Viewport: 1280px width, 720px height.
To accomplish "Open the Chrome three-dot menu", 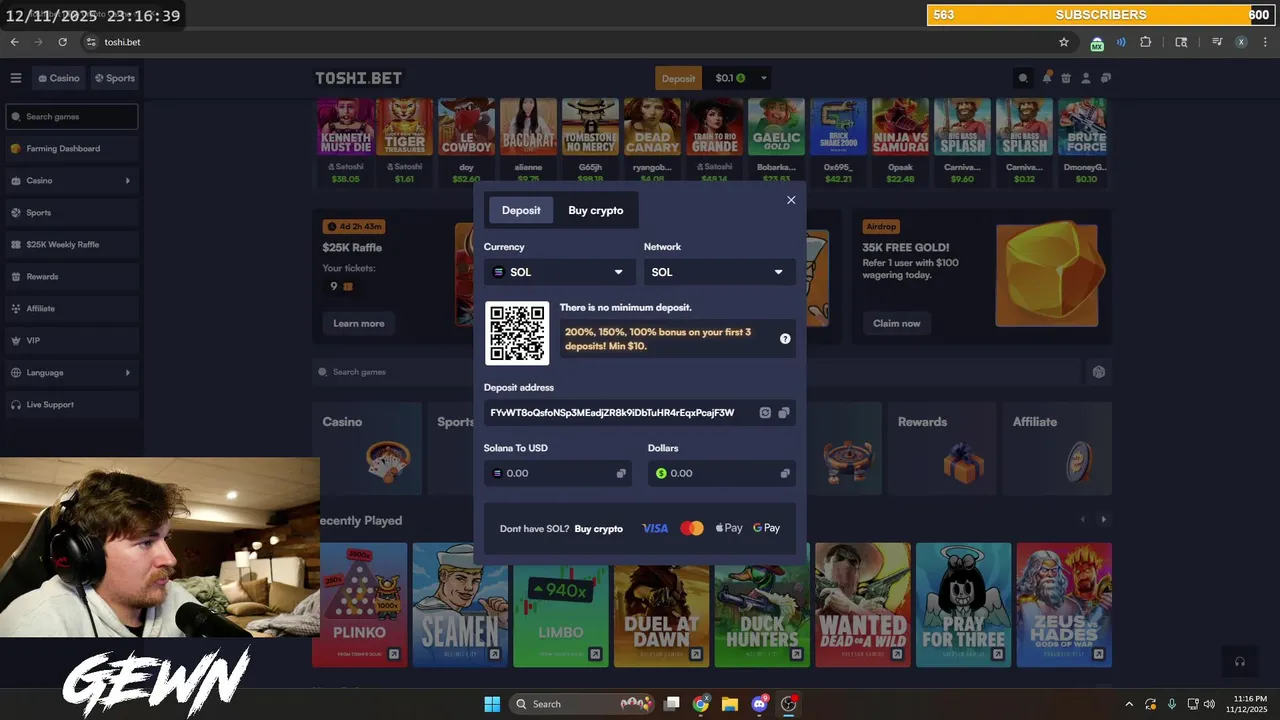I will (1265, 42).
